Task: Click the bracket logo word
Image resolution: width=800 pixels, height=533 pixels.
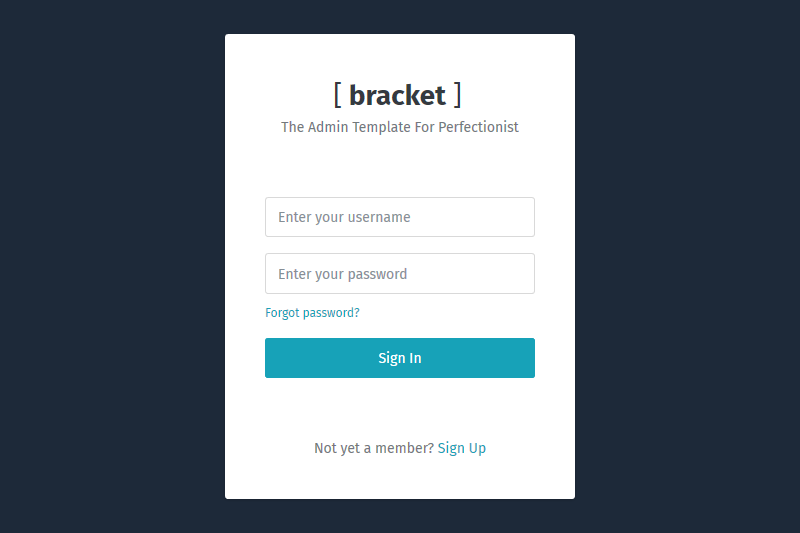Action: (x=397, y=95)
